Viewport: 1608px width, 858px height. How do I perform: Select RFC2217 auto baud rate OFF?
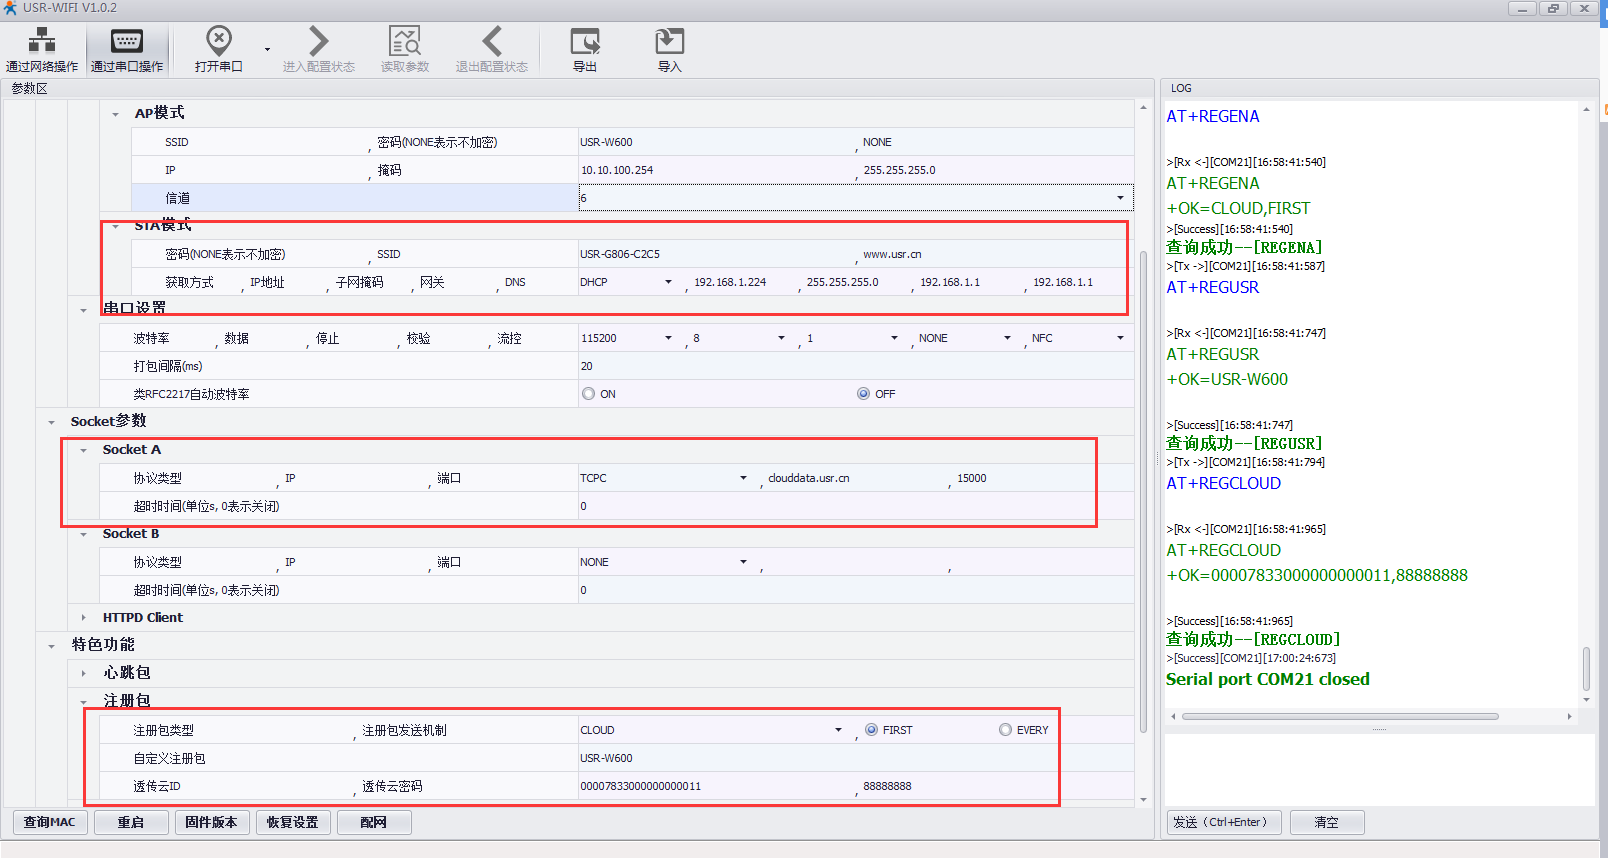[x=863, y=394]
